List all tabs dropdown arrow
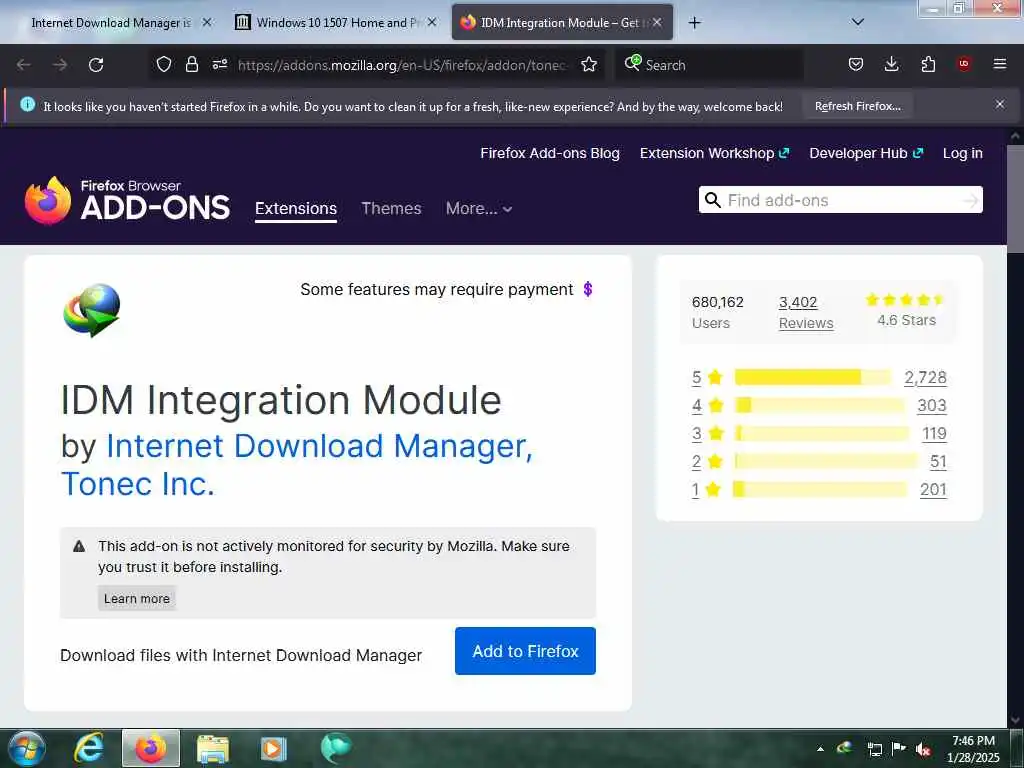 click(858, 22)
